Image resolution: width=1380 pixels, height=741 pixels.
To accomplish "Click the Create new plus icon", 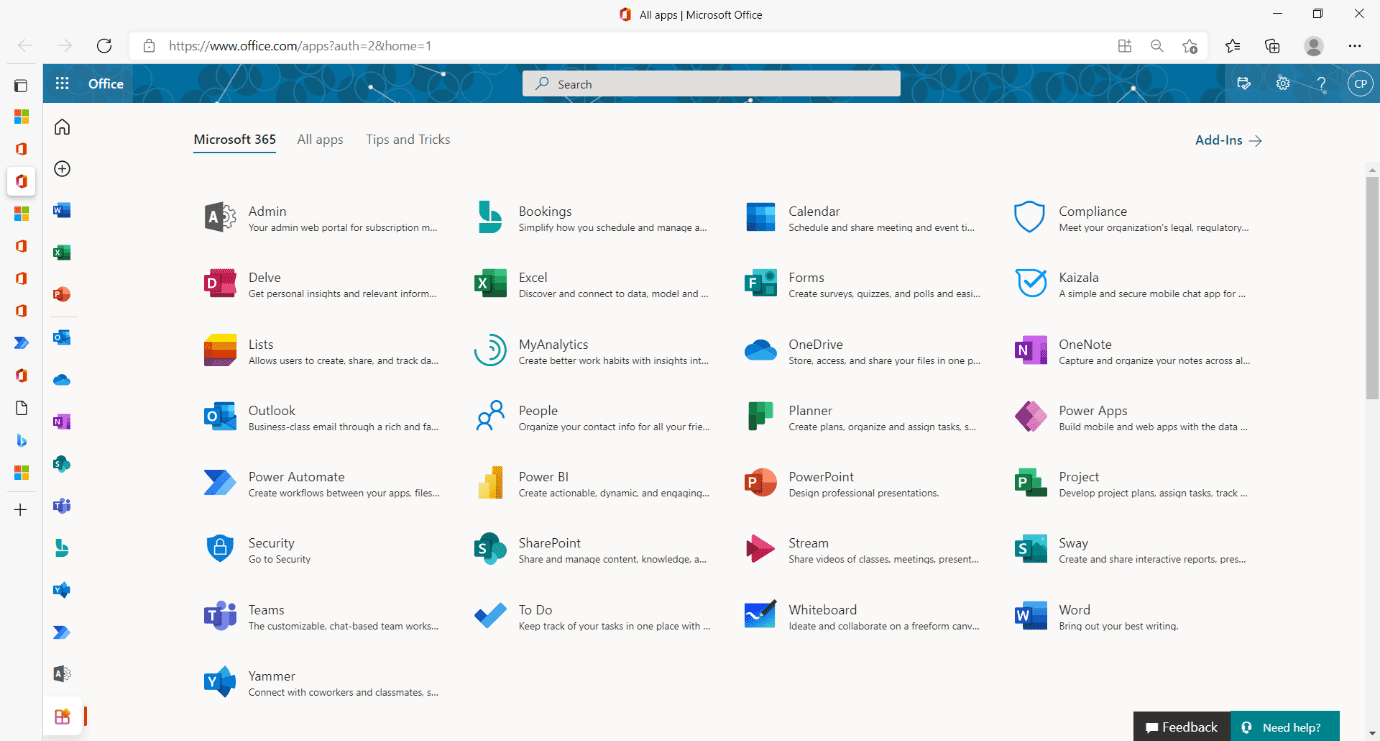I will coord(62,168).
